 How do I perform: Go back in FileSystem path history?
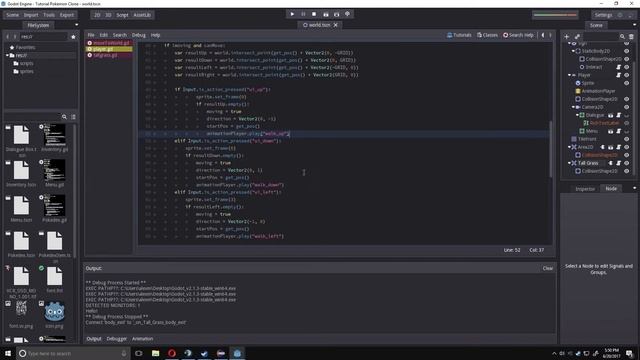7,37
